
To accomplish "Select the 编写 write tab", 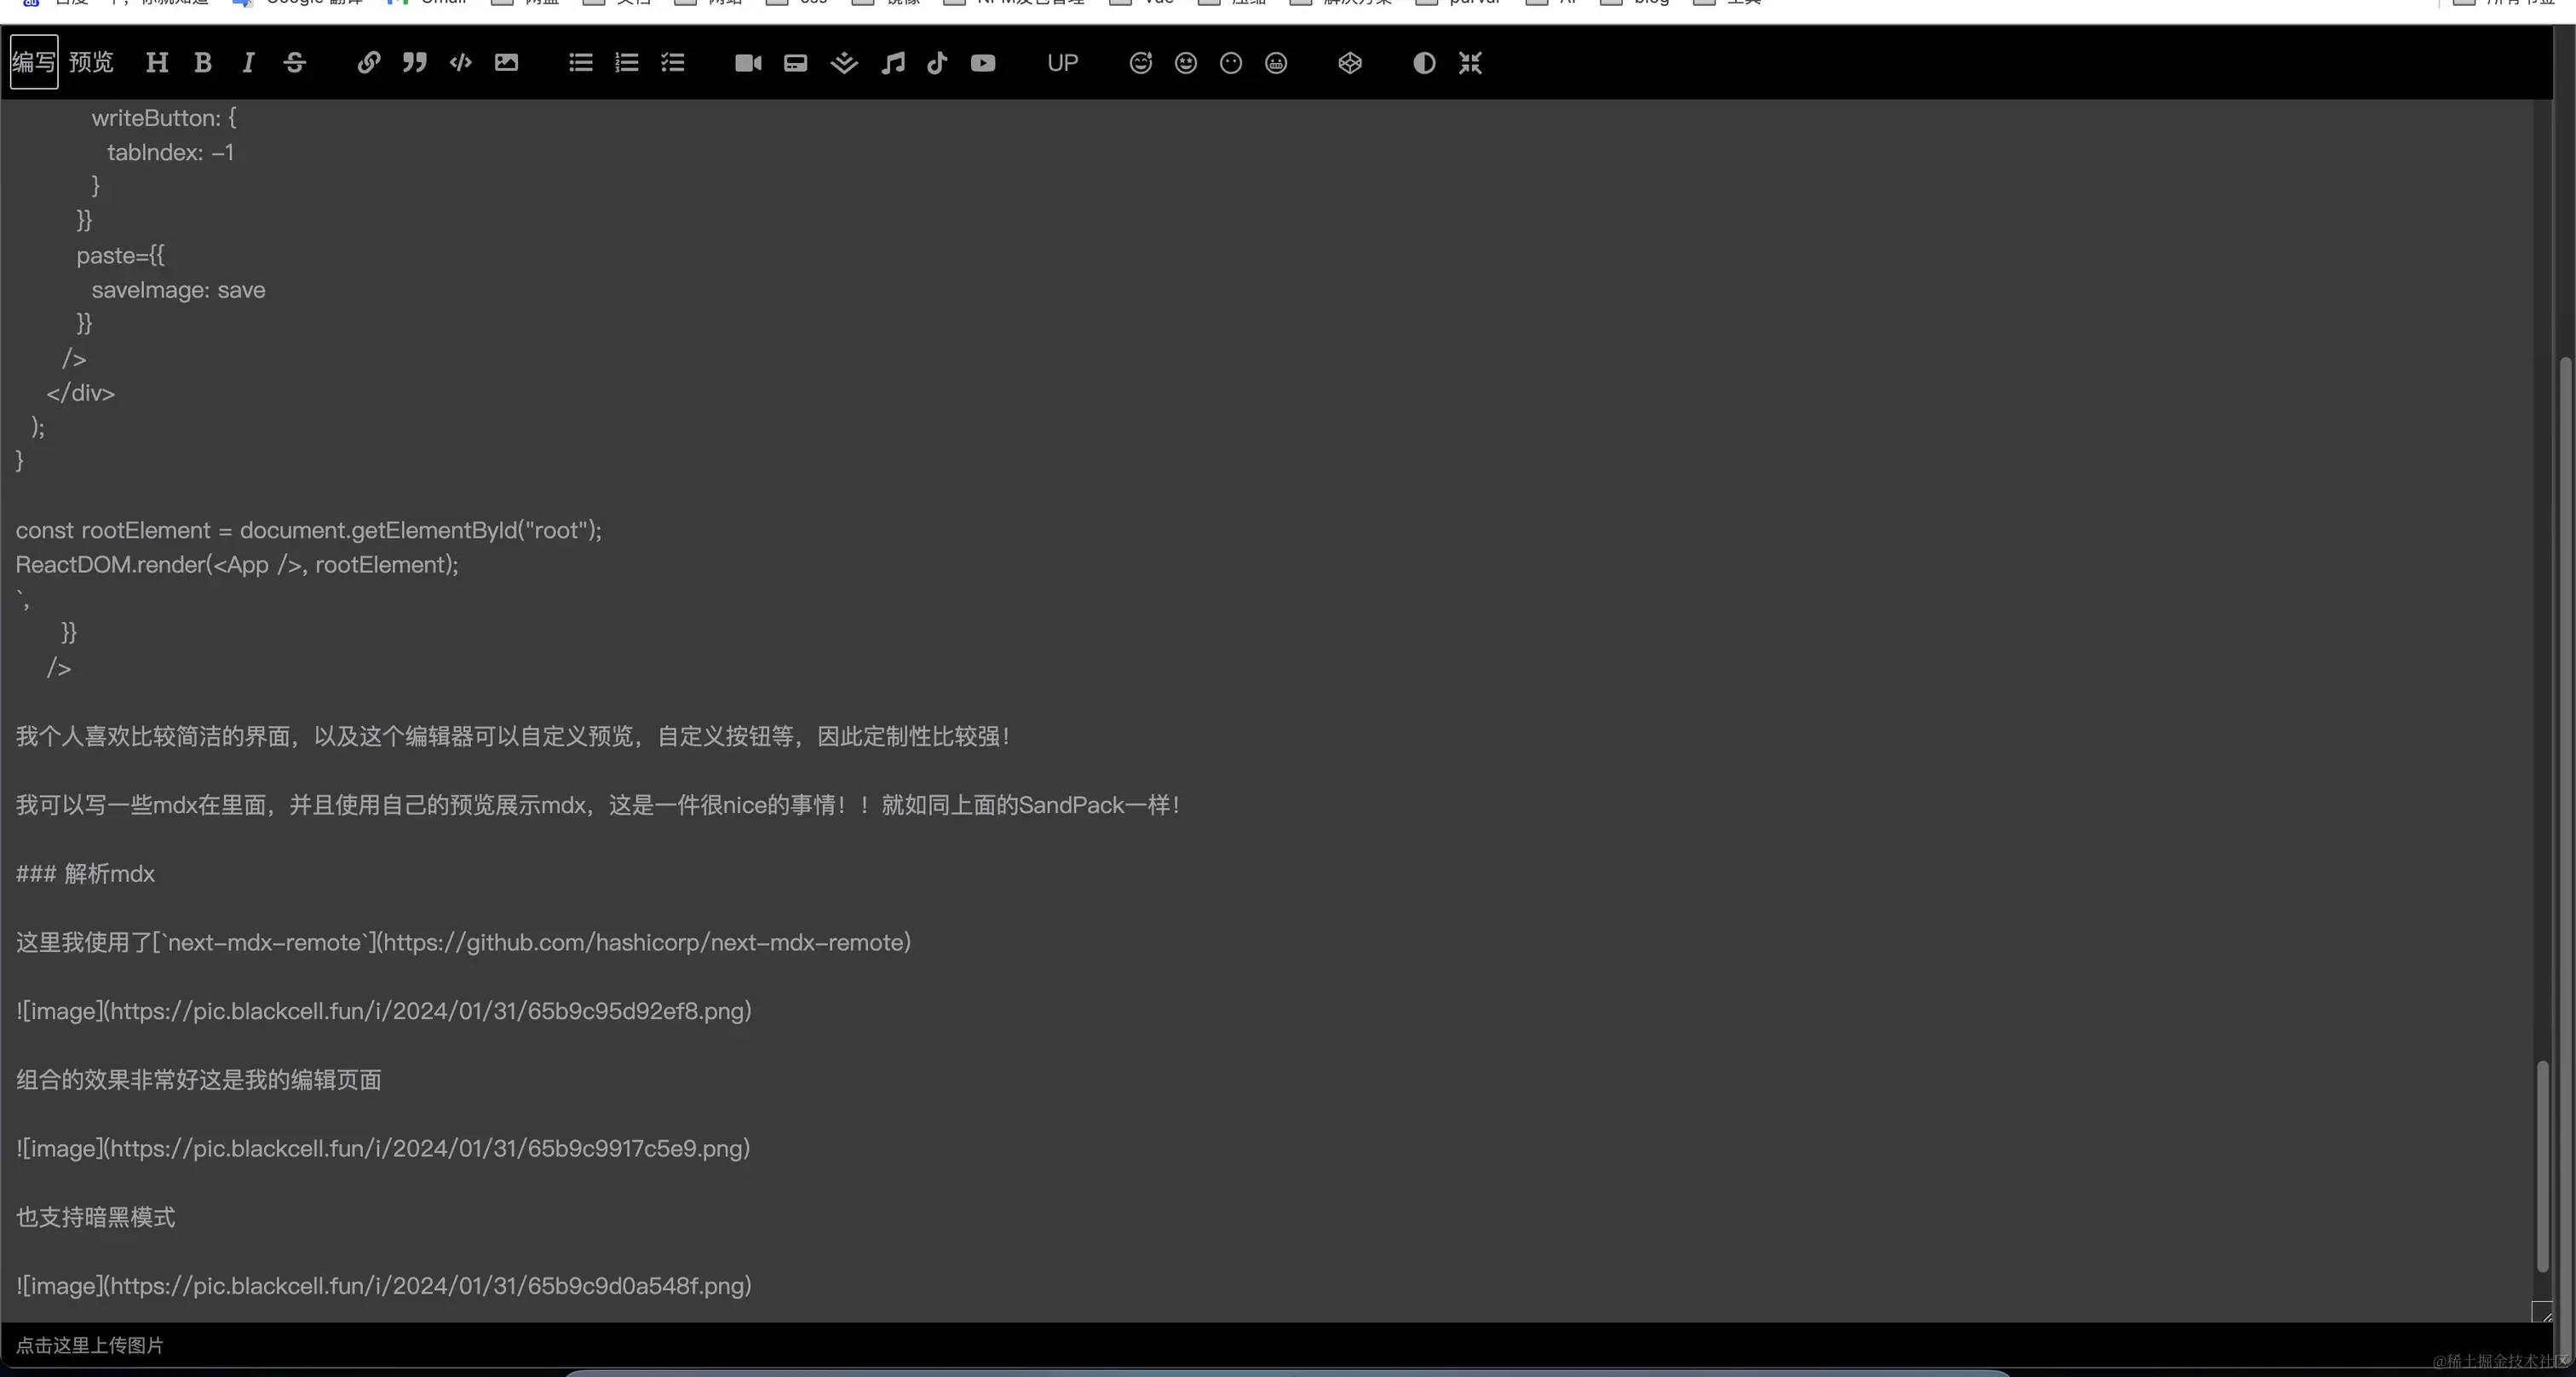I will tap(33, 63).
